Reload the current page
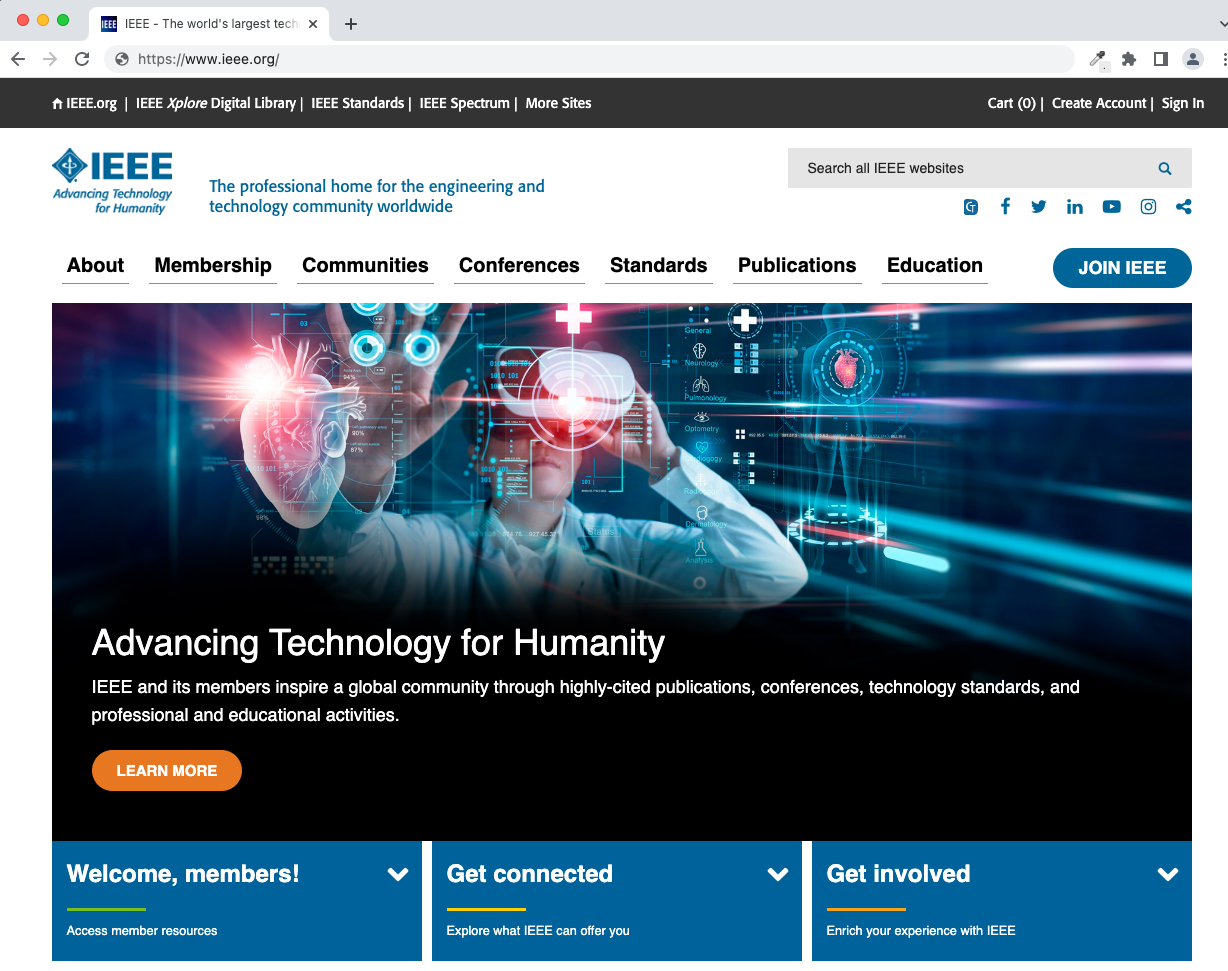The image size is (1228, 971). pos(82,59)
